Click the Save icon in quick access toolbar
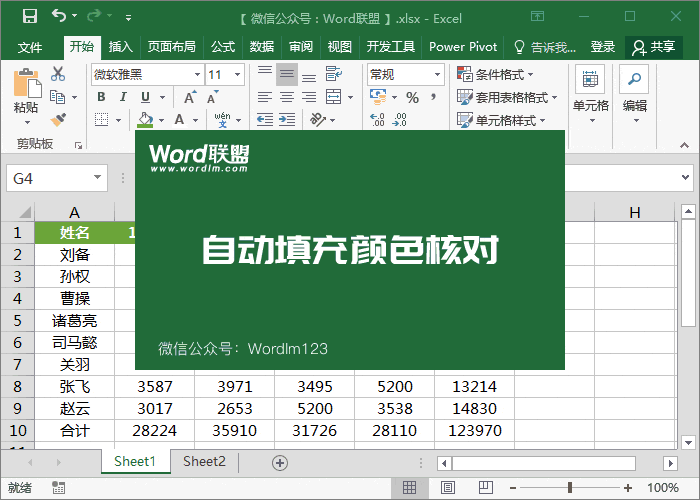The height and width of the screenshot is (500, 700). coord(30,17)
